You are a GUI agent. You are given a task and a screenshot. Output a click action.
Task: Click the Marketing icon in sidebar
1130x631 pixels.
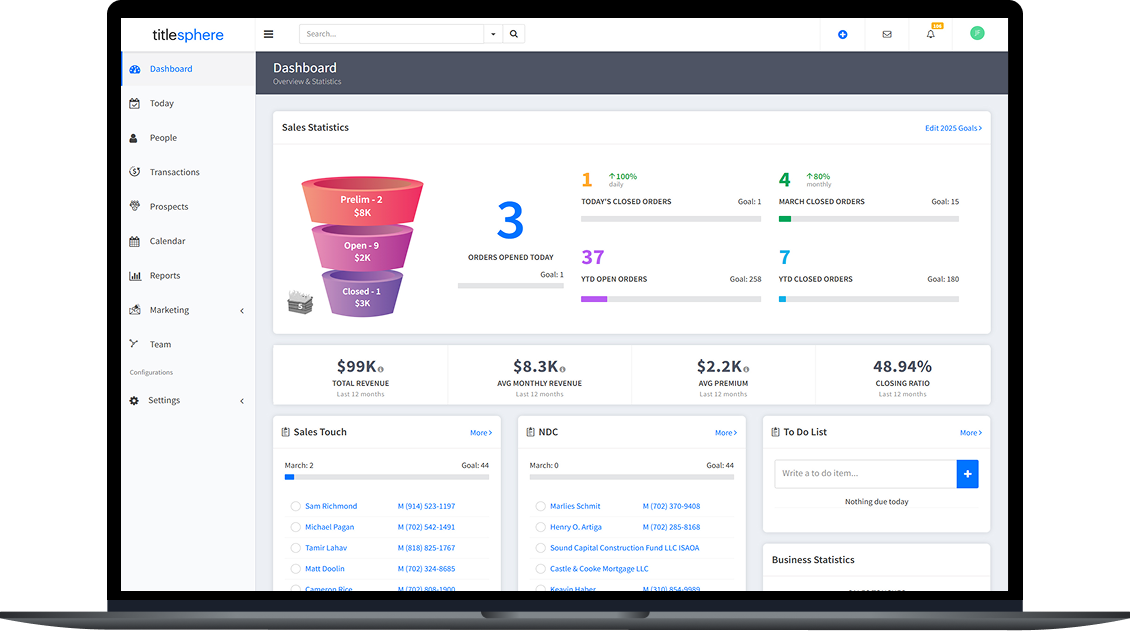point(135,310)
